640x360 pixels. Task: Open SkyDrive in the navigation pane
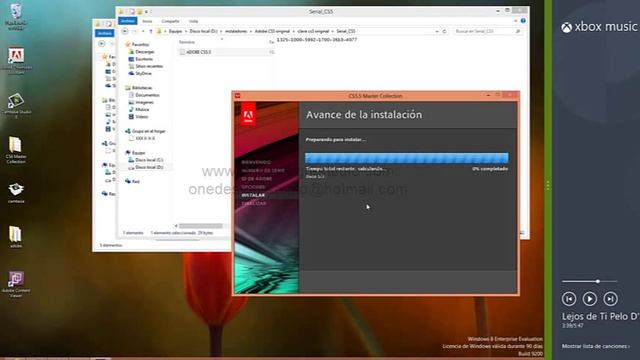point(143,73)
